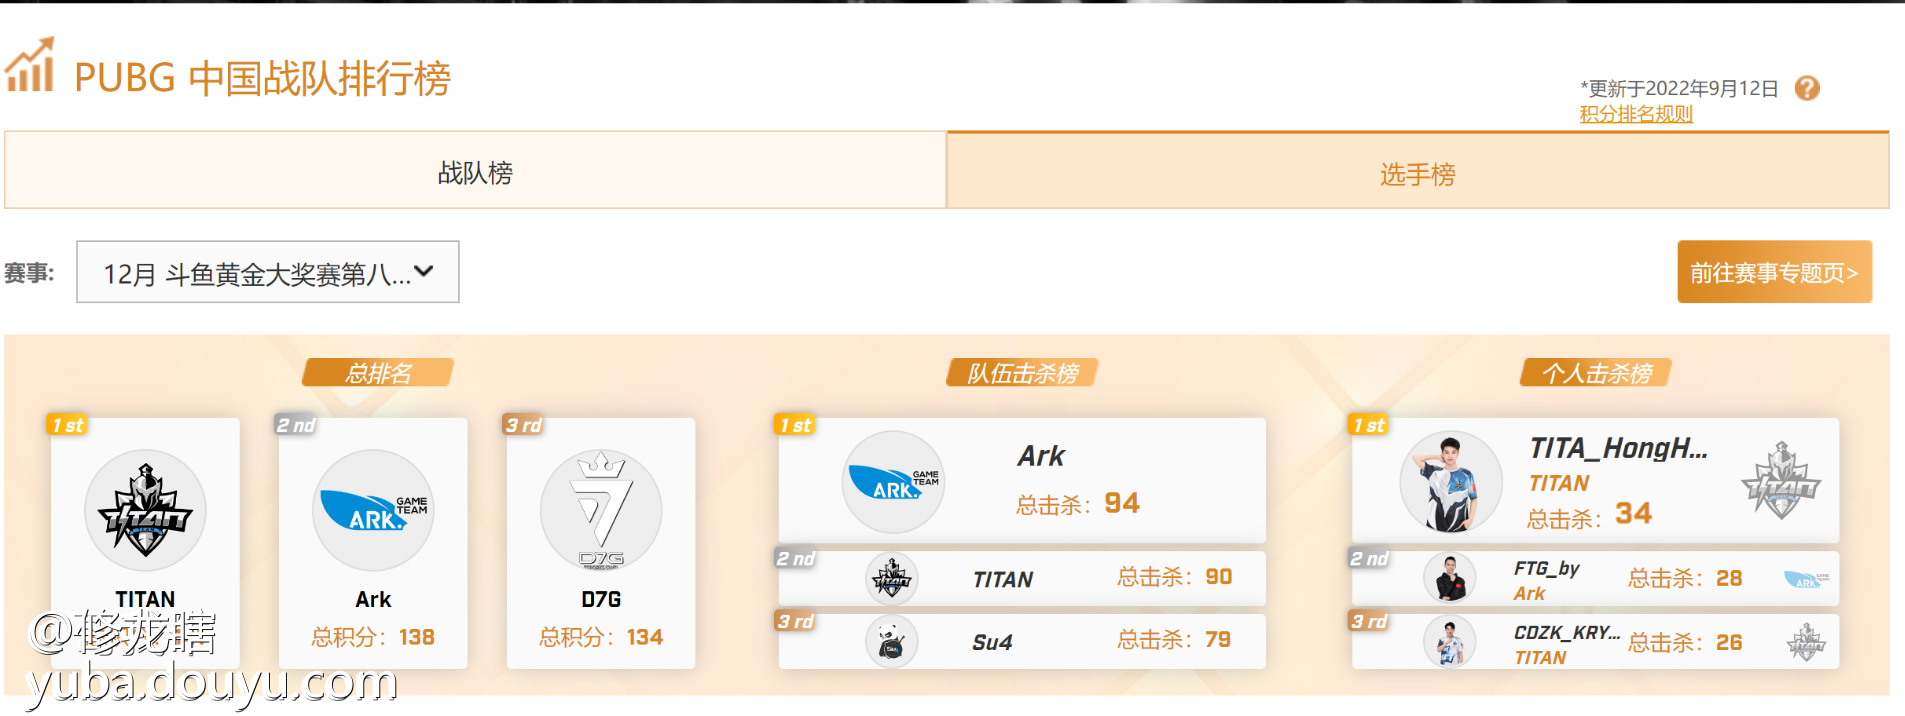1905x716 pixels.
Task: Click CDZK_KRY player avatar photo
Action: tap(1449, 642)
